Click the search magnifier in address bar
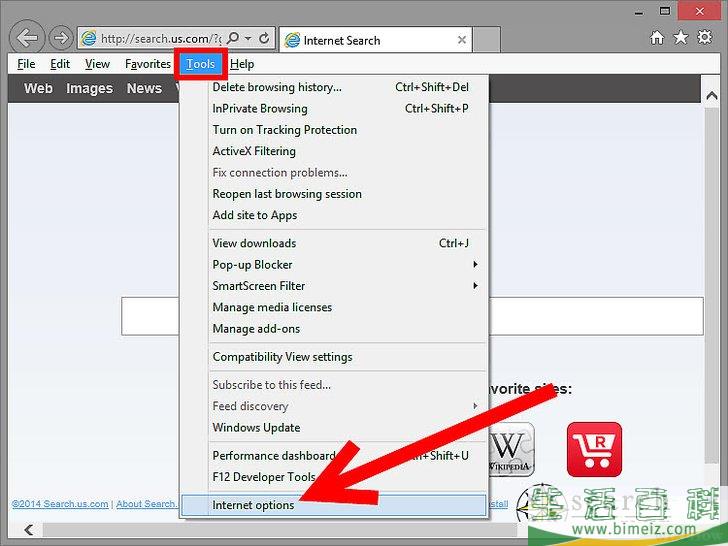The height and width of the screenshot is (546, 728). (x=233, y=38)
